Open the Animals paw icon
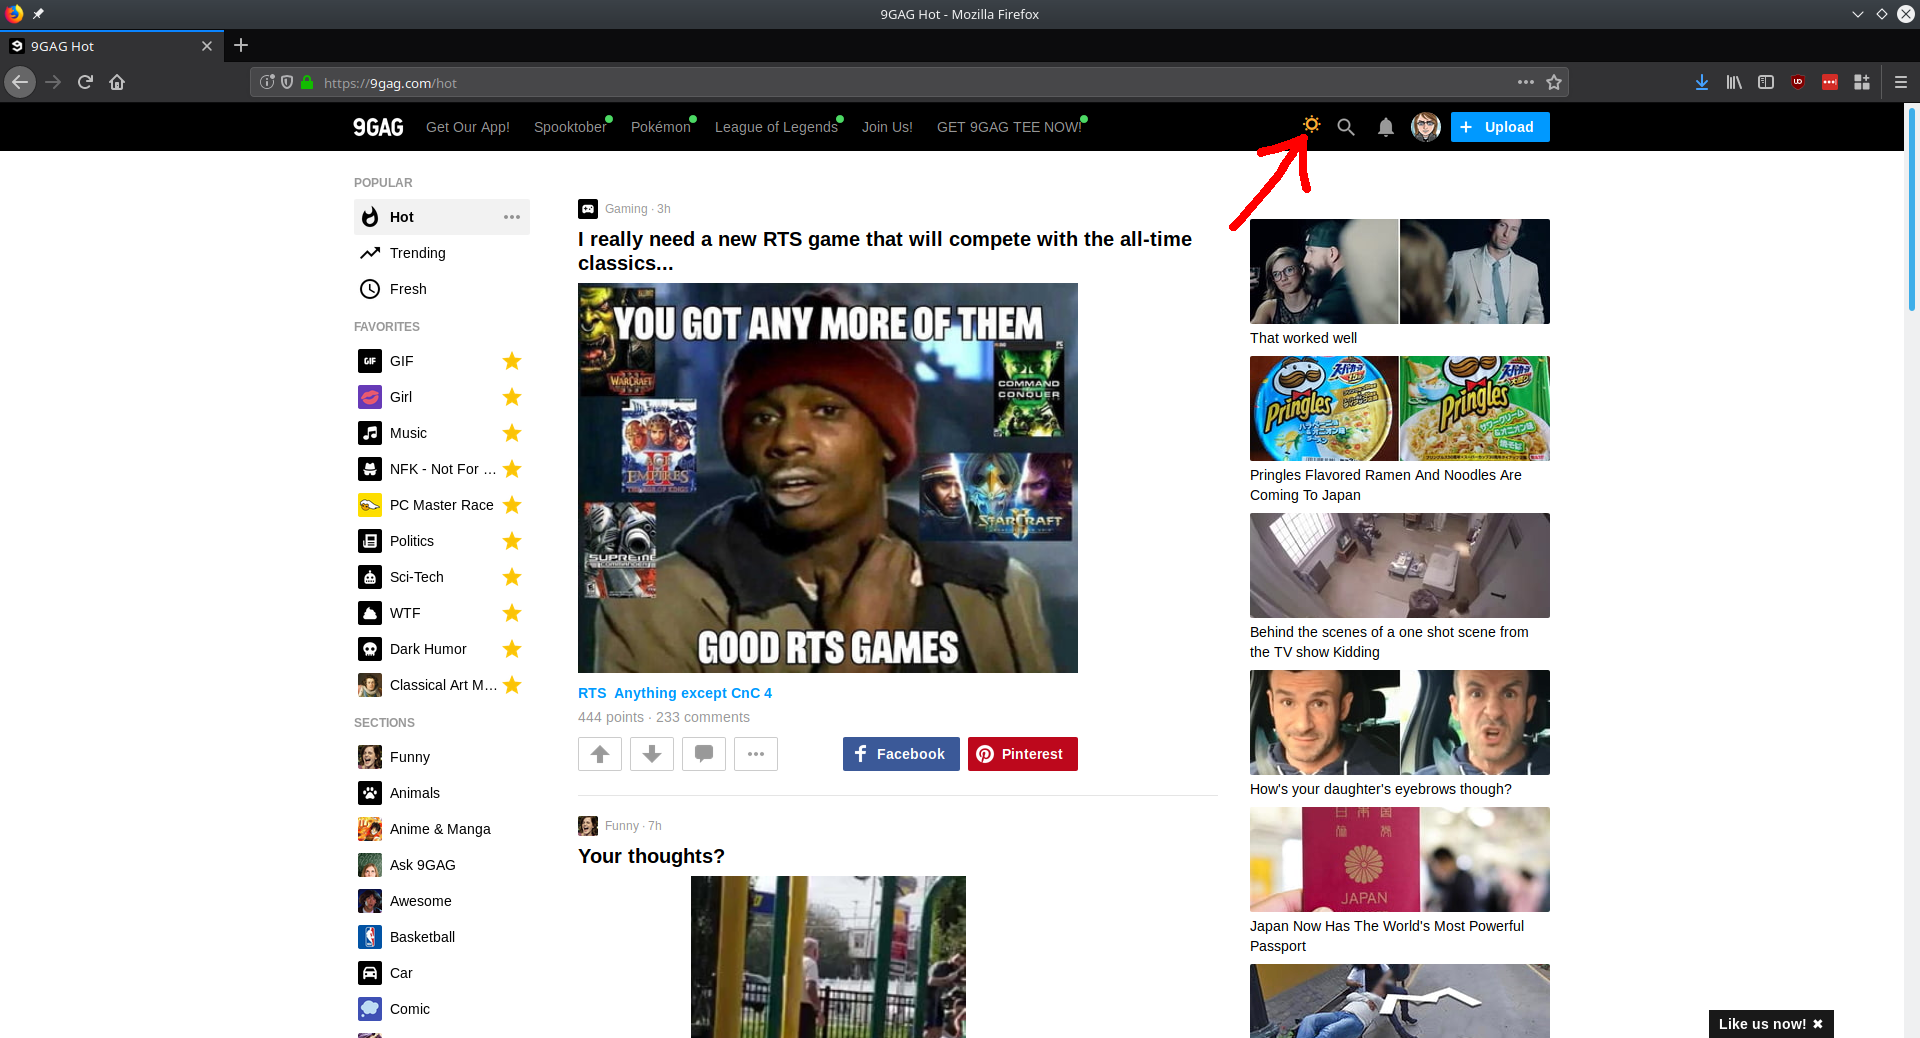Viewport: 1920px width, 1038px height. point(370,793)
